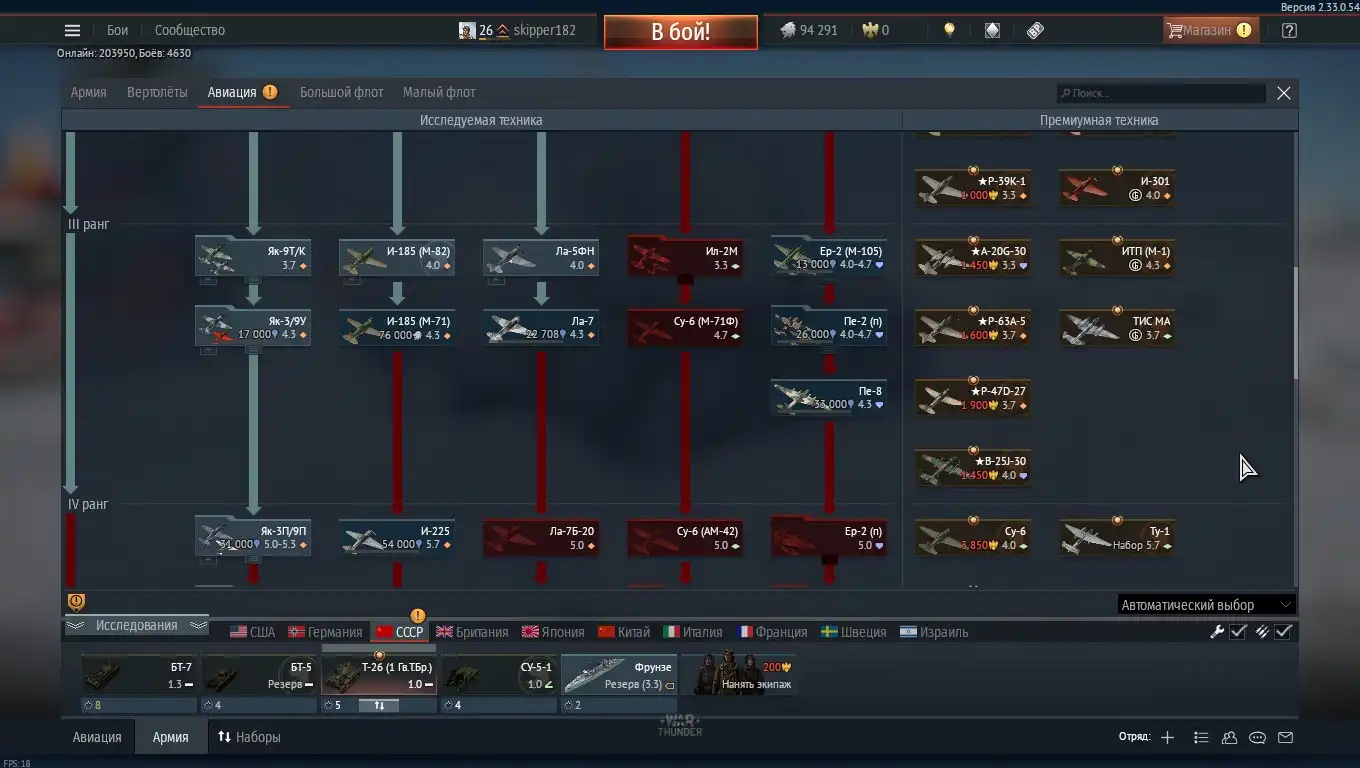Open the chat bubble icon
The width and height of the screenshot is (1360, 768).
[1258, 738]
